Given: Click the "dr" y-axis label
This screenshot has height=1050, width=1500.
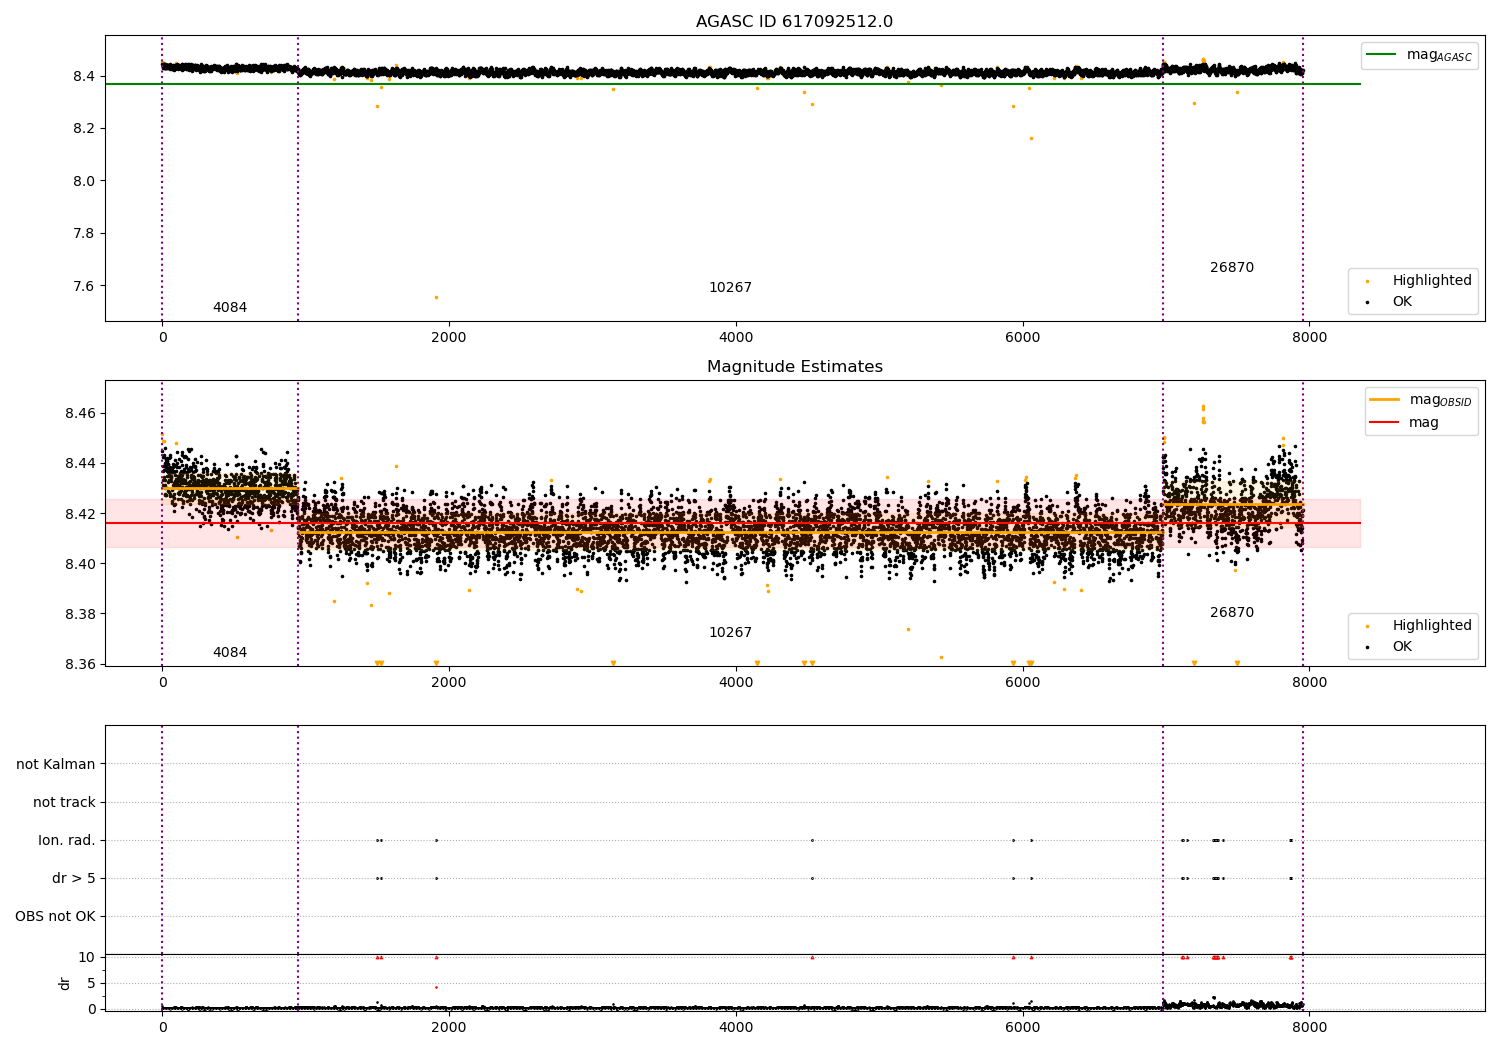Looking at the screenshot, I should (65, 983).
